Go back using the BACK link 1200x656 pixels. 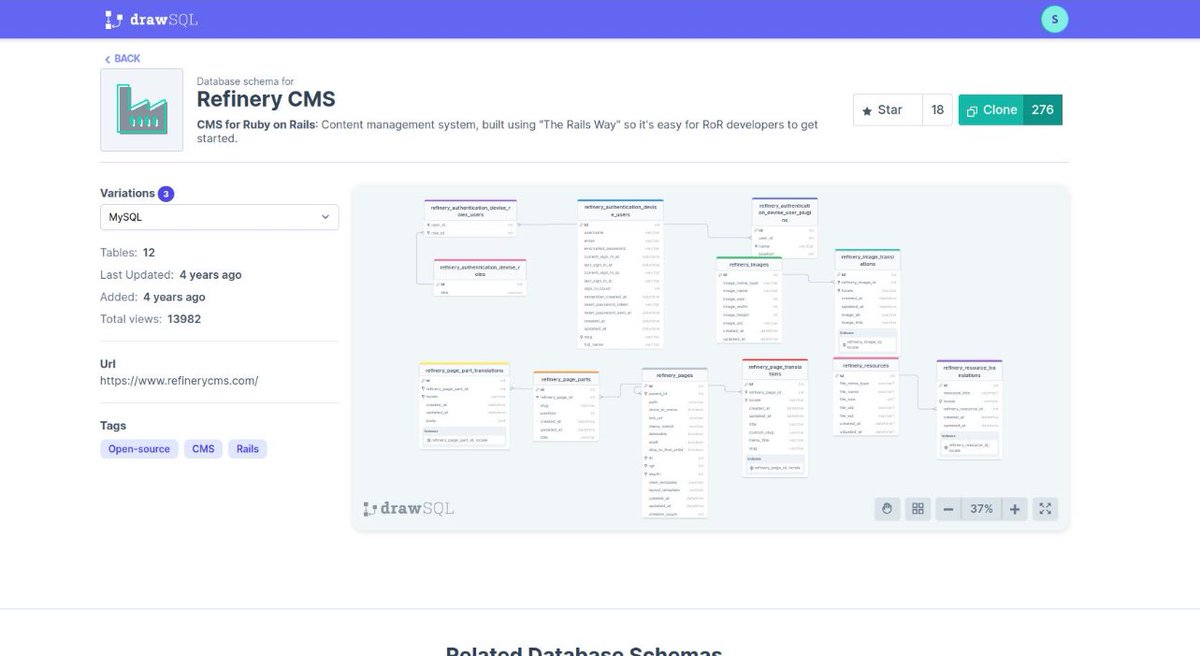tap(122, 58)
